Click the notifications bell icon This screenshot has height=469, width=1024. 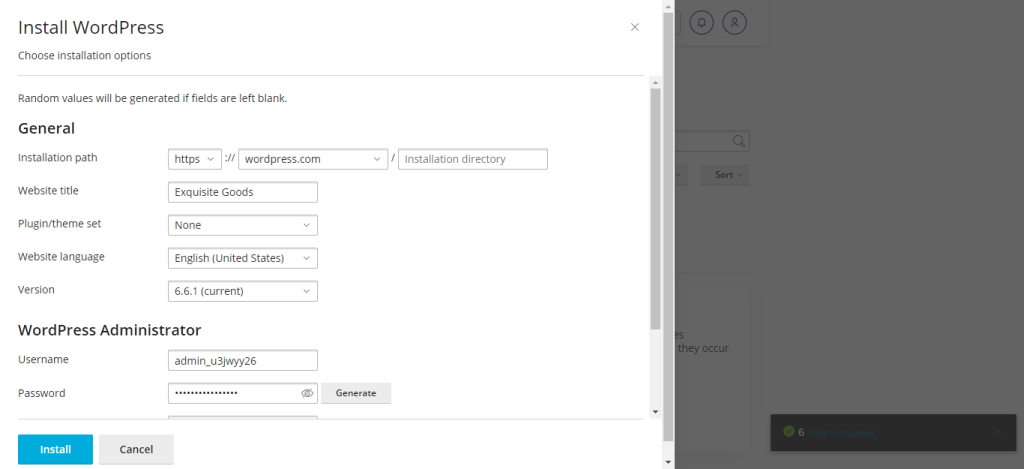point(701,22)
